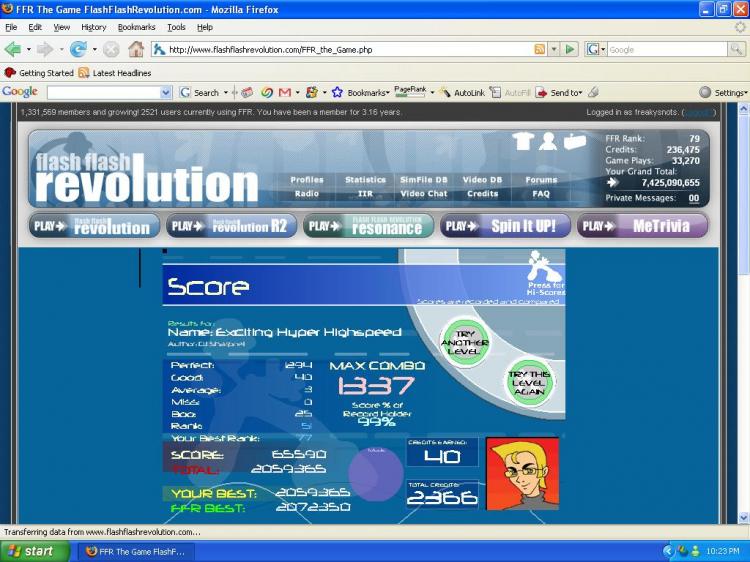Screen dimensions: 750x562
Task: Open the History menu
Action: (93, 27)
